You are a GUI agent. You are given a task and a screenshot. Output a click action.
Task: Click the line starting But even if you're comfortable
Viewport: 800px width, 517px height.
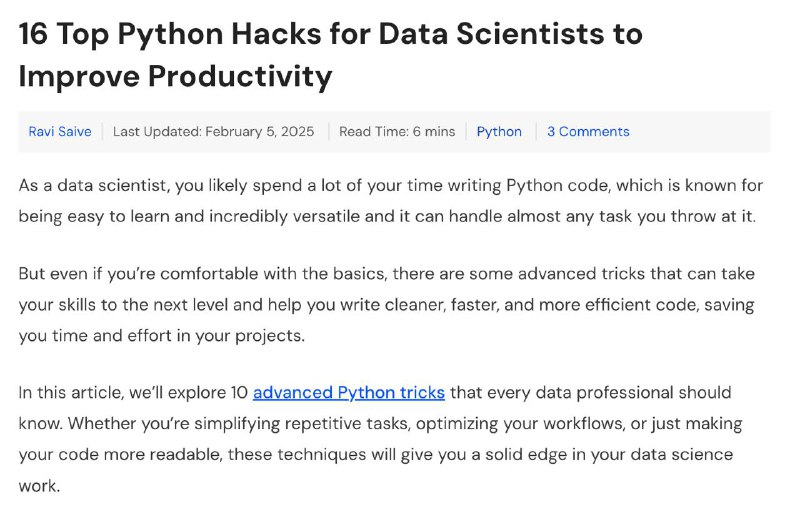tap(387, 274)
